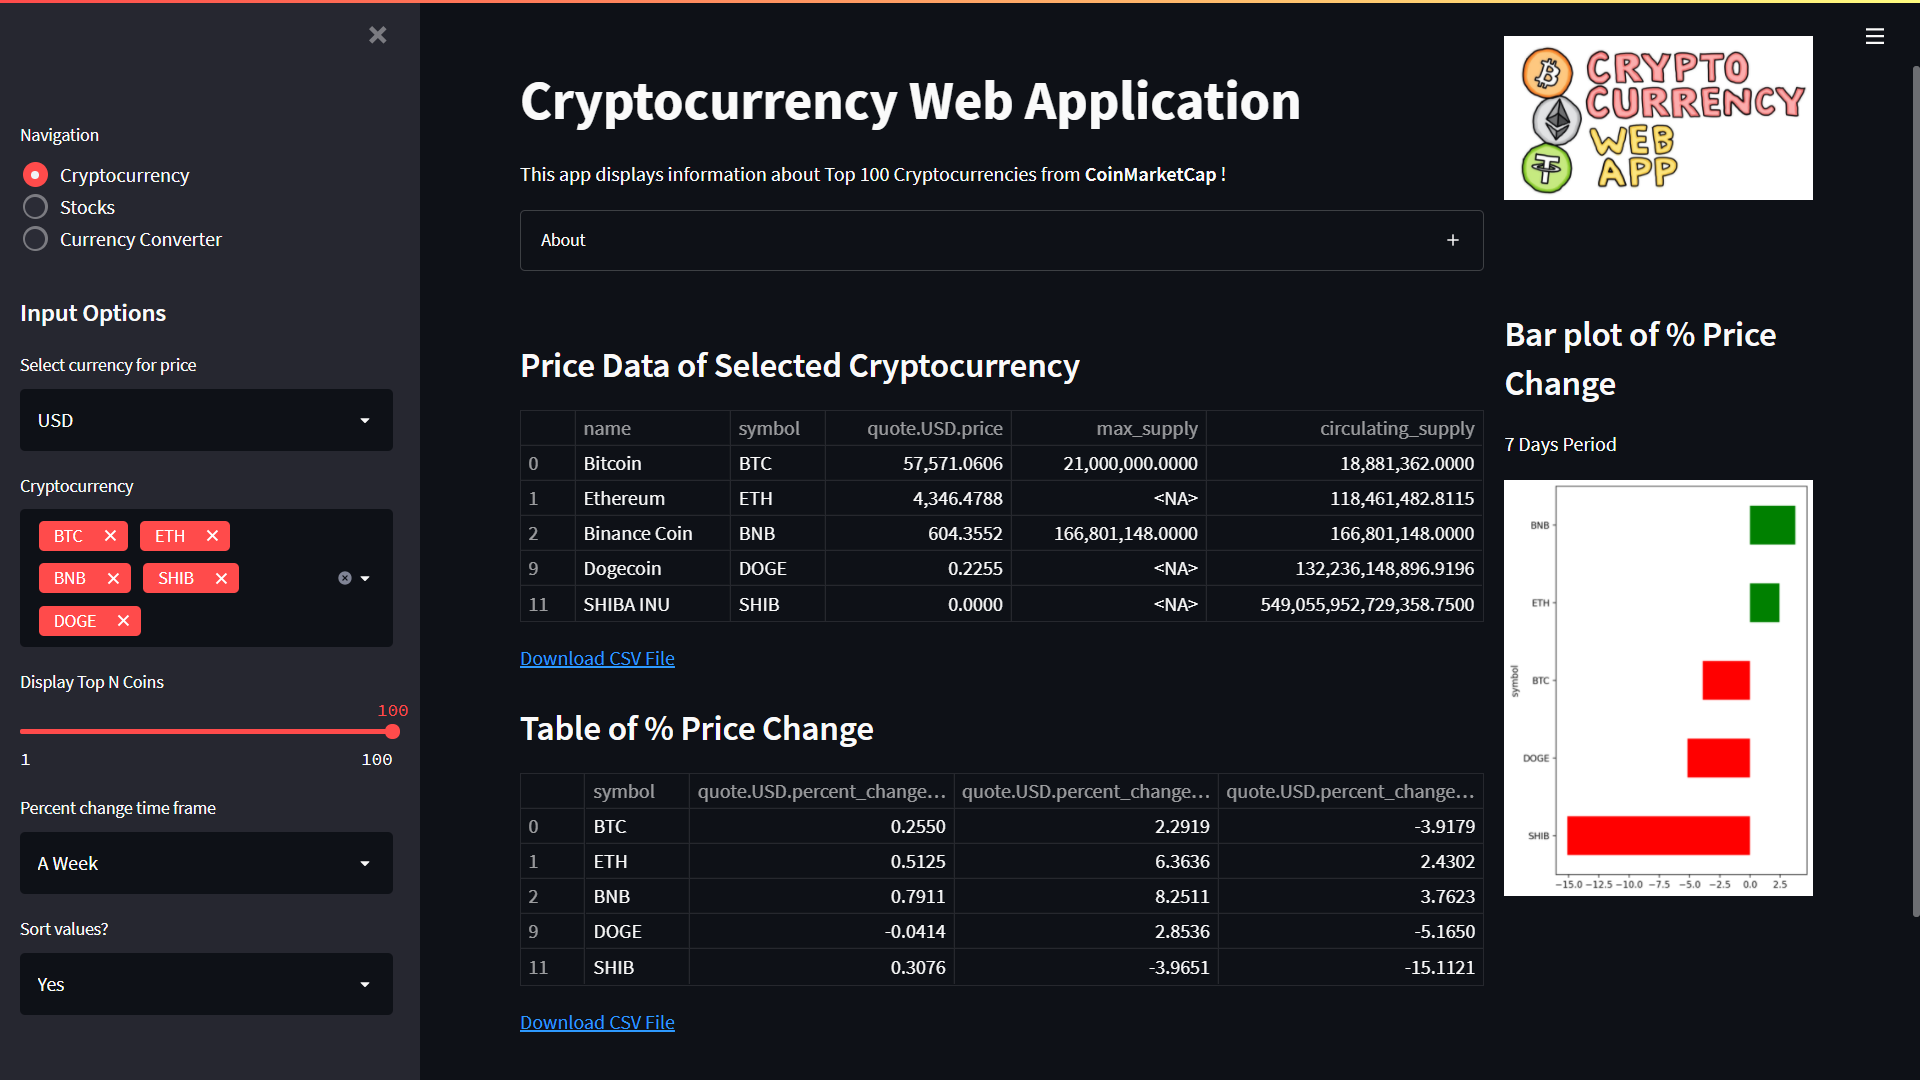The height and width of the screenshot is (1080, 1920).
Task: Click the Crypto Currency Web App logo image
Action: point(1658,117)
